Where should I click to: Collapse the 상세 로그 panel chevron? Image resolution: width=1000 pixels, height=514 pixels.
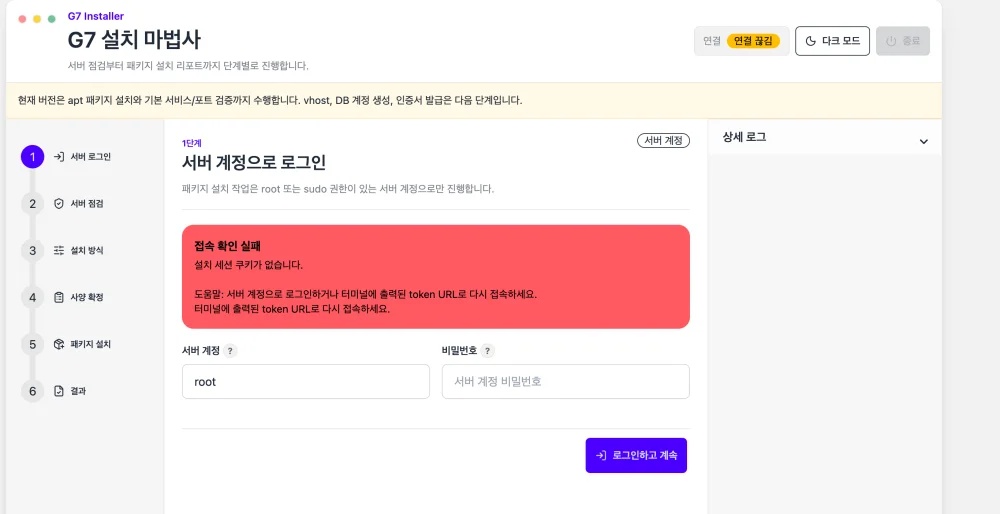pyautogui.click(x=923, y=142)
